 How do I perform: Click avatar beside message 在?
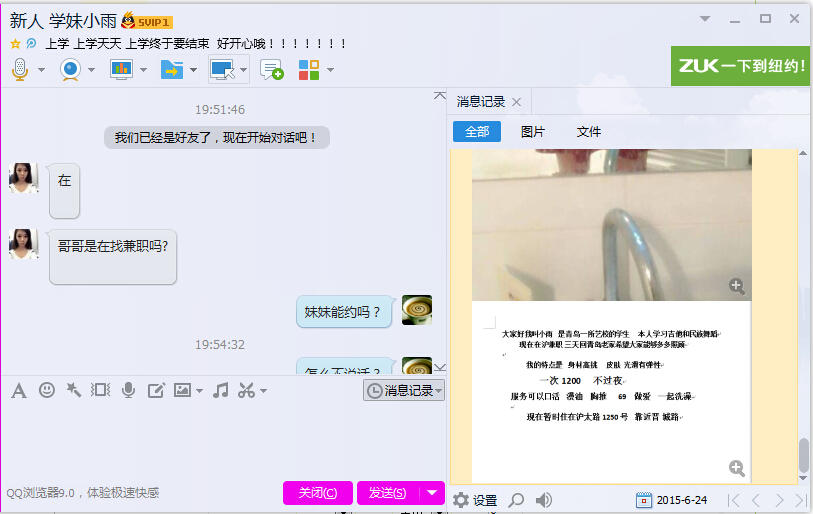click(x=23, y=178)
